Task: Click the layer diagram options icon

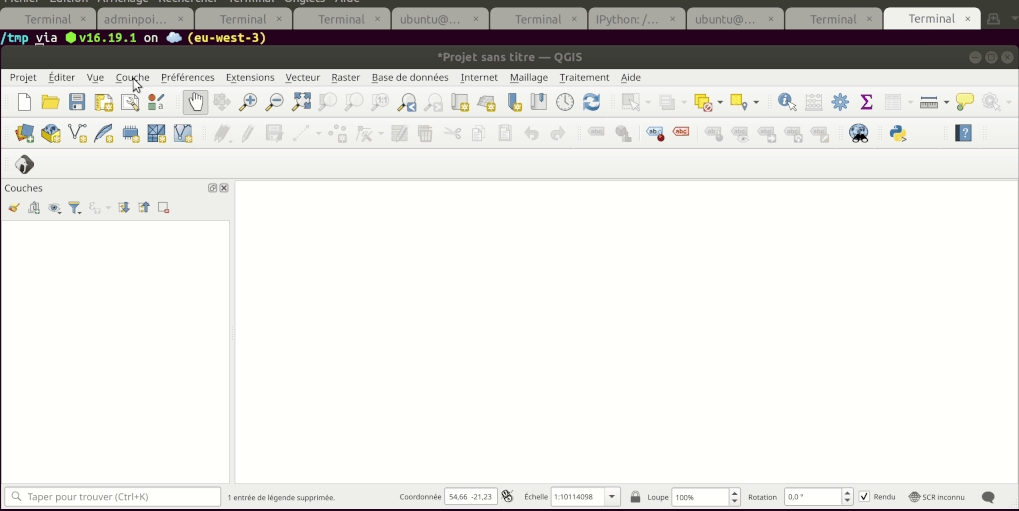Action: (623, 133)
